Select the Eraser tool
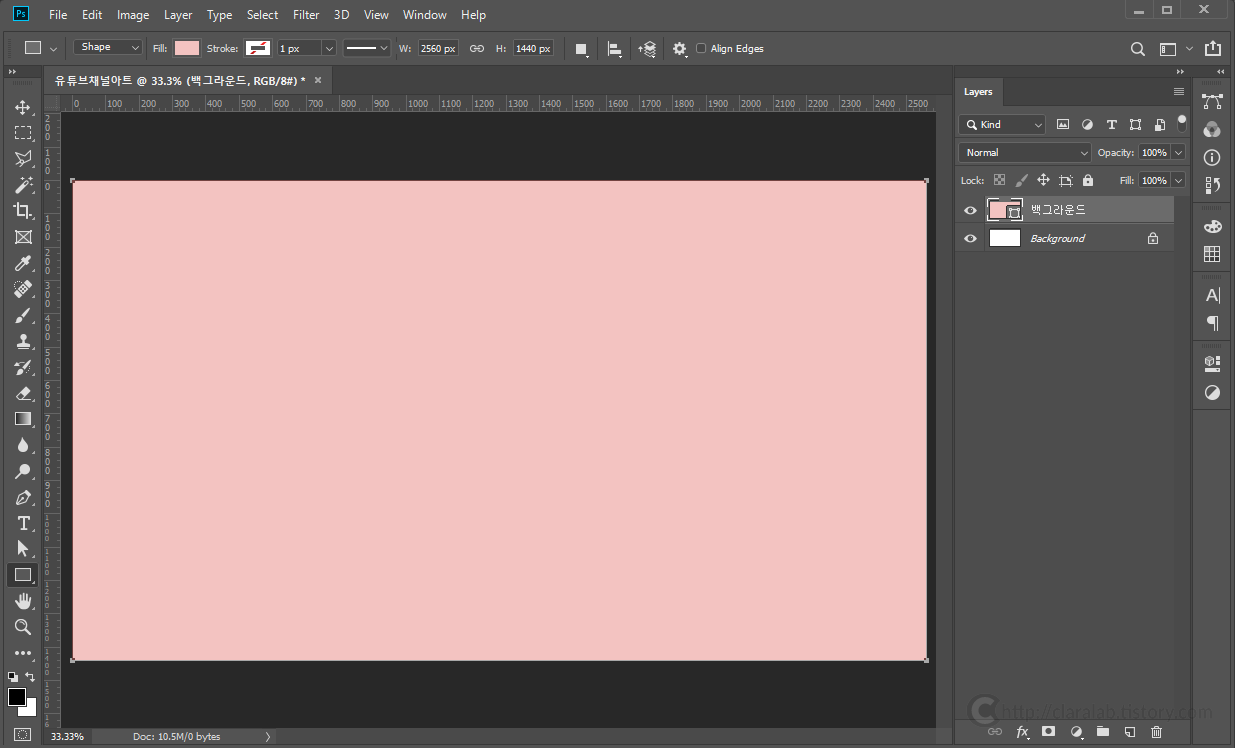Screen dimensions: 1235x748 22,393
